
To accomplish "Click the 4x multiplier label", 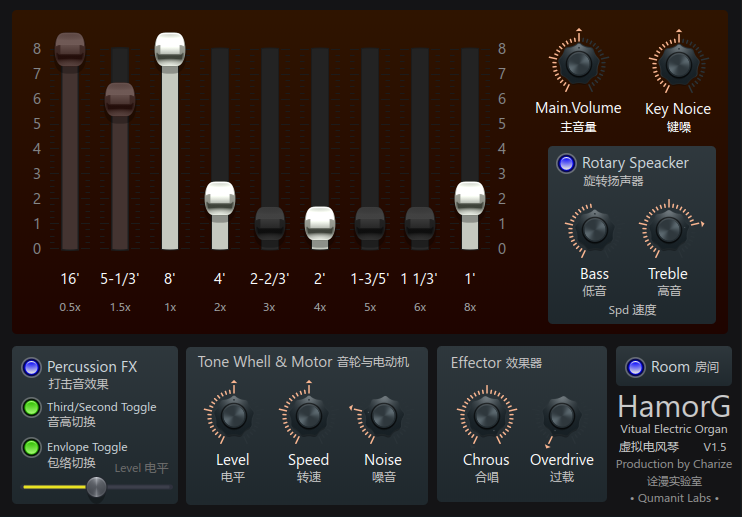I will click(x=320, y=307).
